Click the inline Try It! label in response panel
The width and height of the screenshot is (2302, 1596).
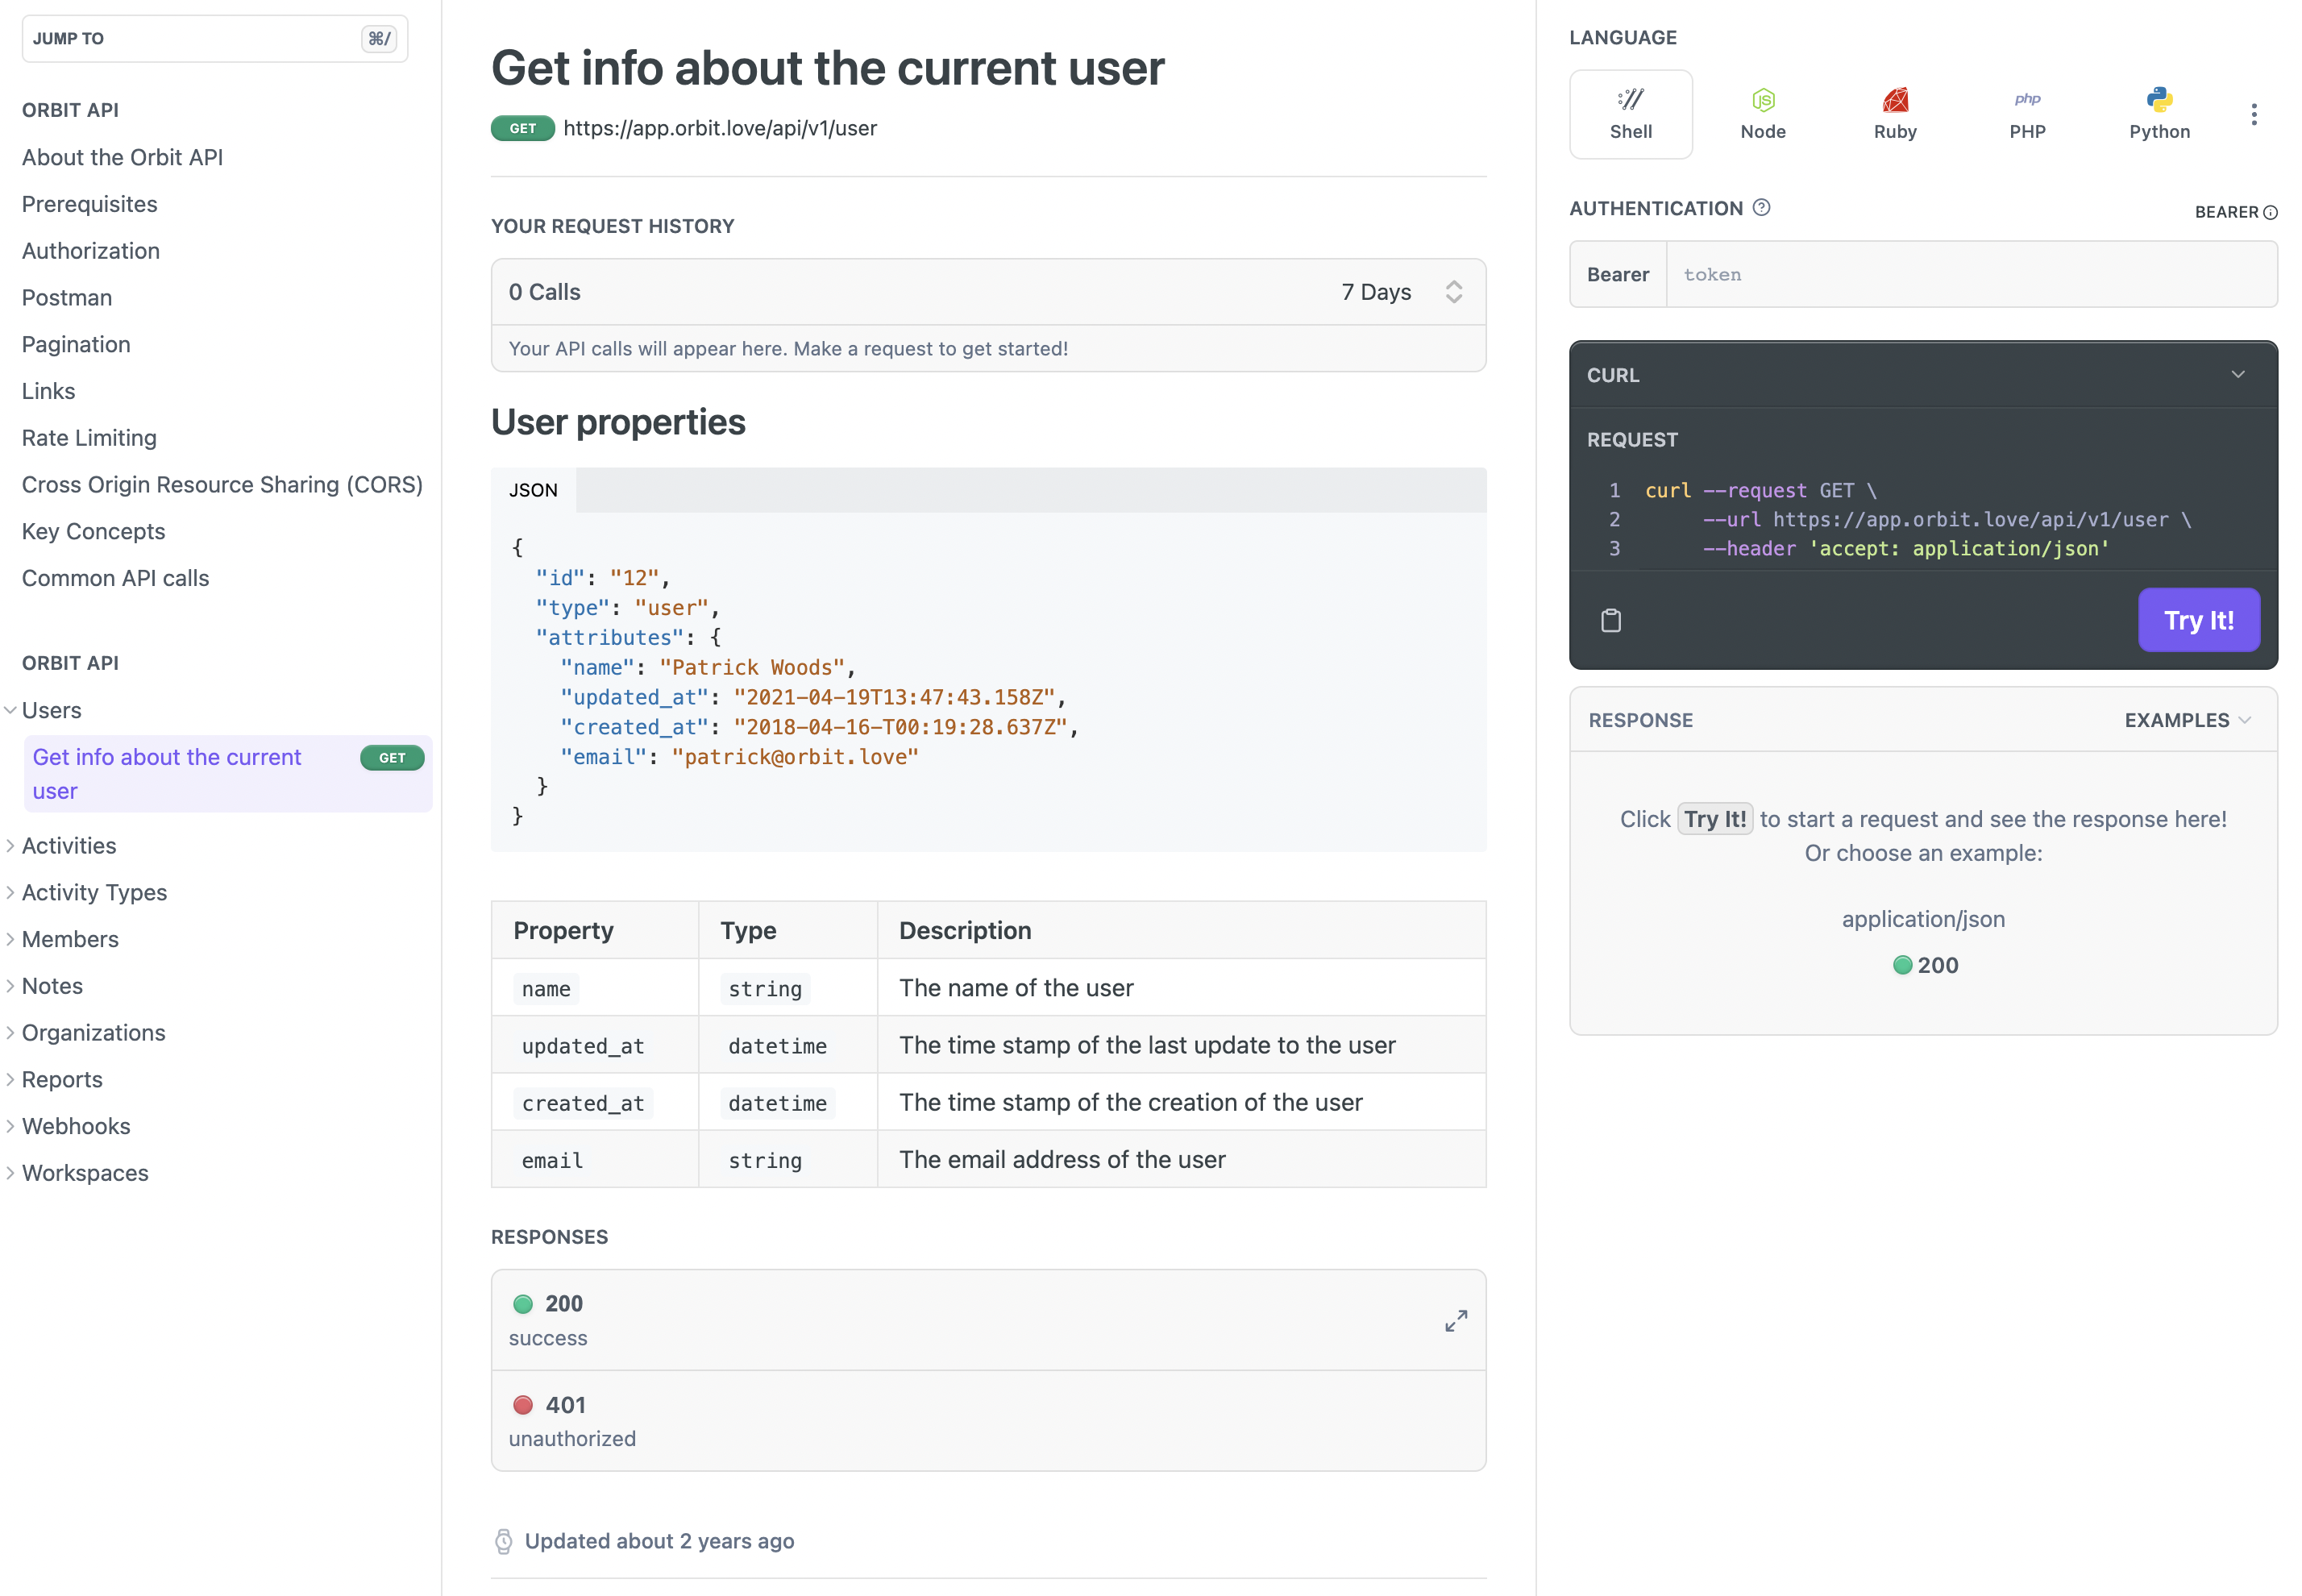pyautogui.click(x=1714, y=819)
